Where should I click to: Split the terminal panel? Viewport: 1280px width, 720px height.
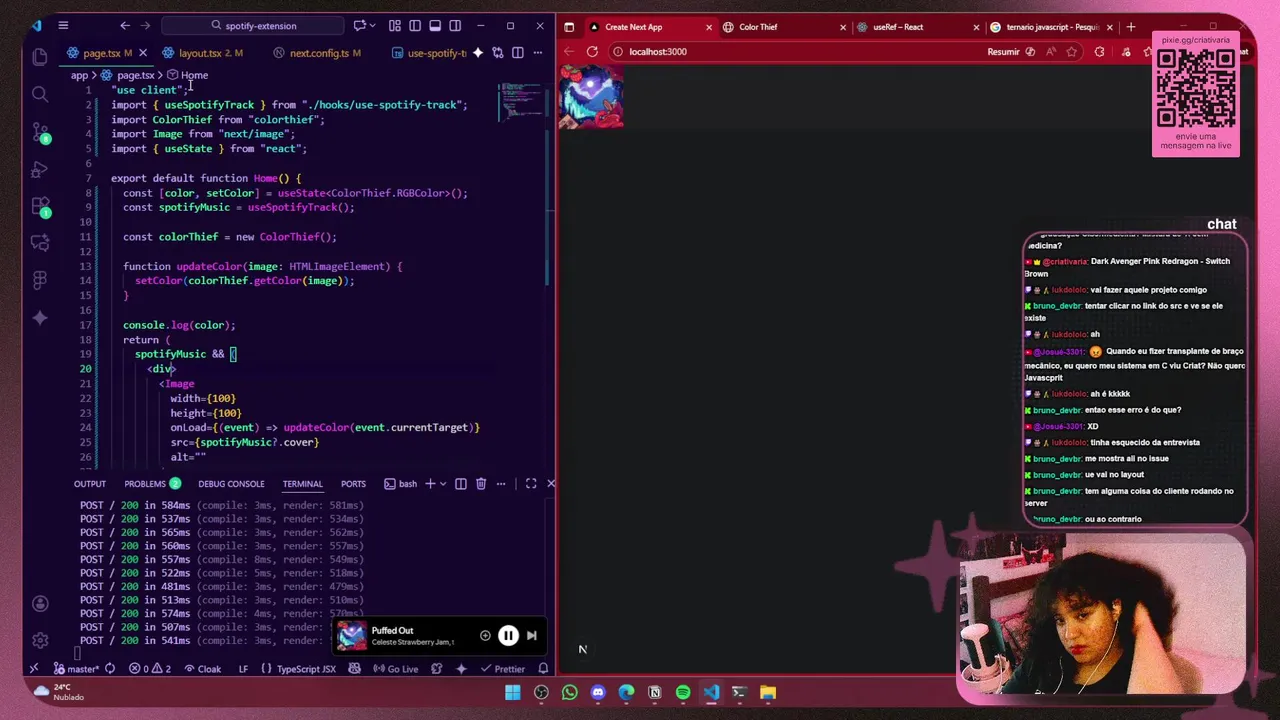[x=461, y=484]
